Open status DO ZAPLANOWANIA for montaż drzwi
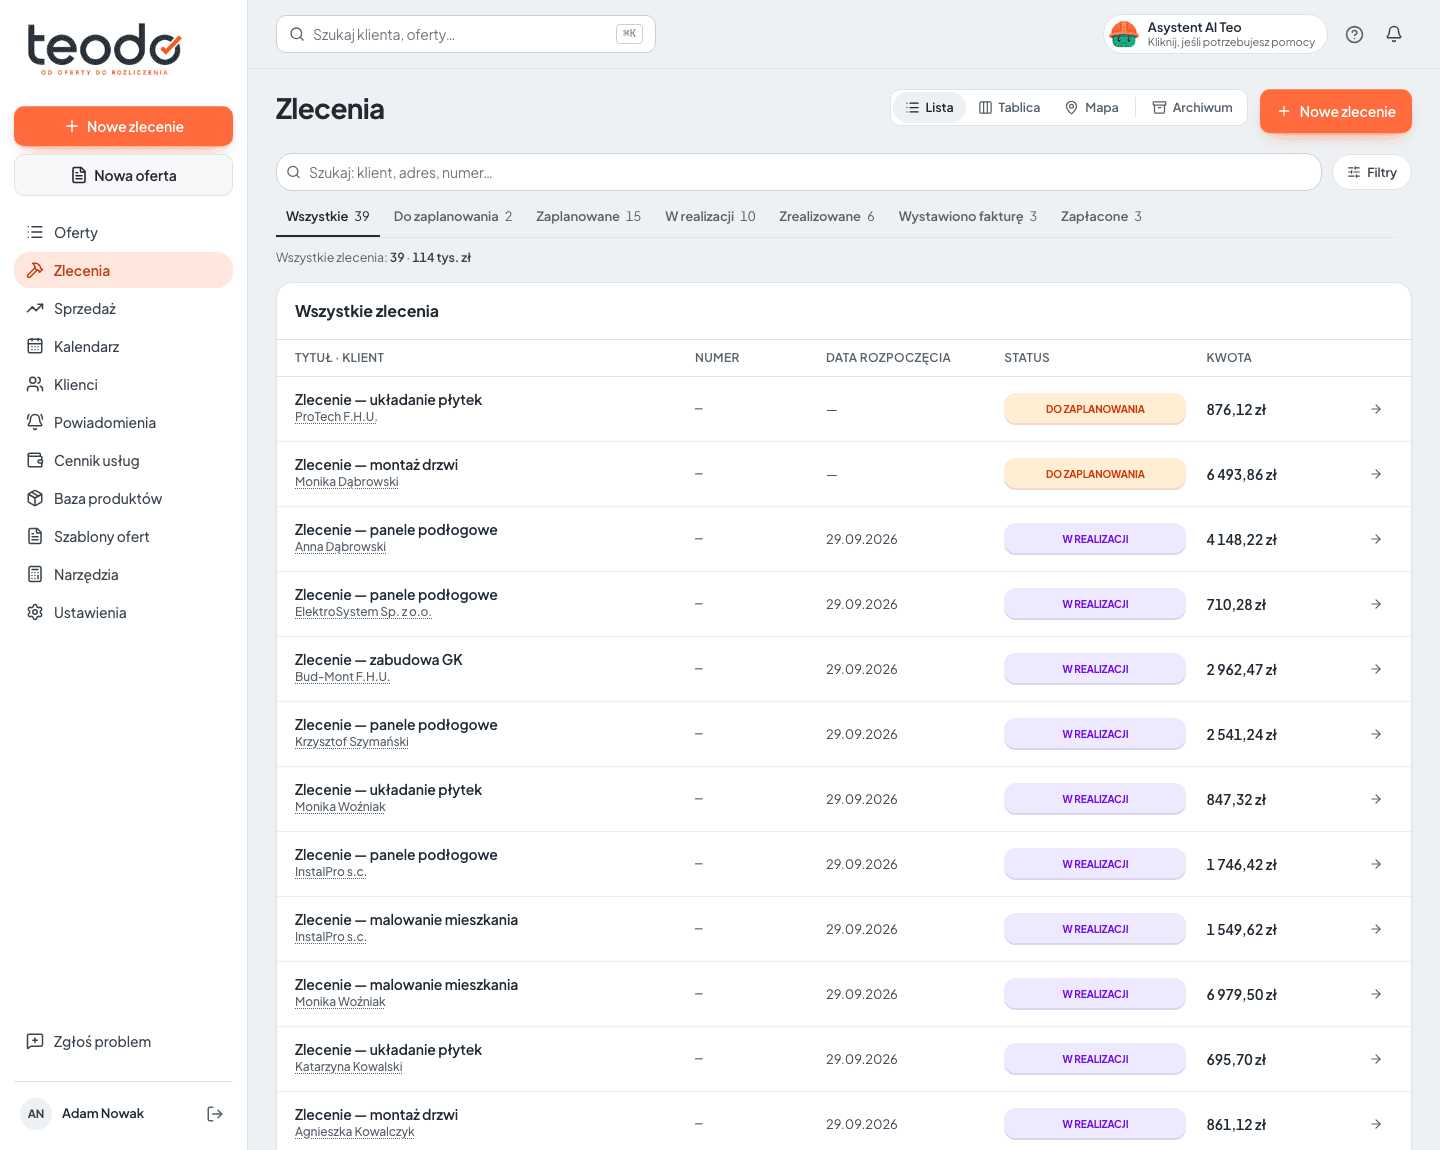This screenshot has width=1440, height=1150. click(1095, 474)
